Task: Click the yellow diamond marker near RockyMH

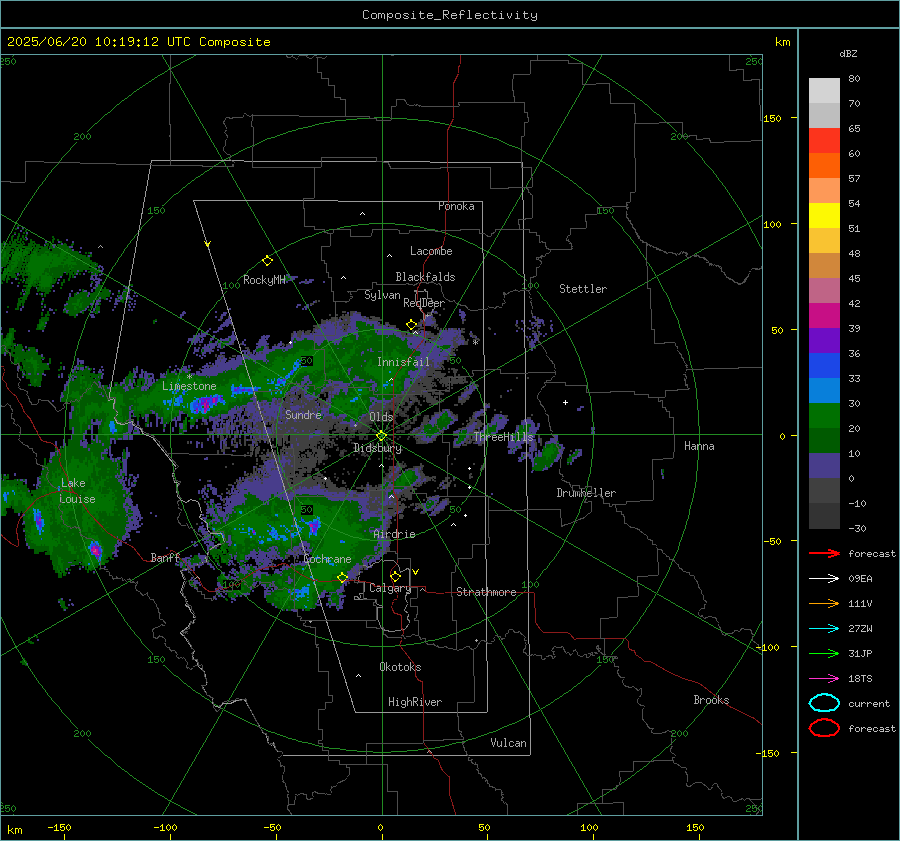Action: [267, 261]
